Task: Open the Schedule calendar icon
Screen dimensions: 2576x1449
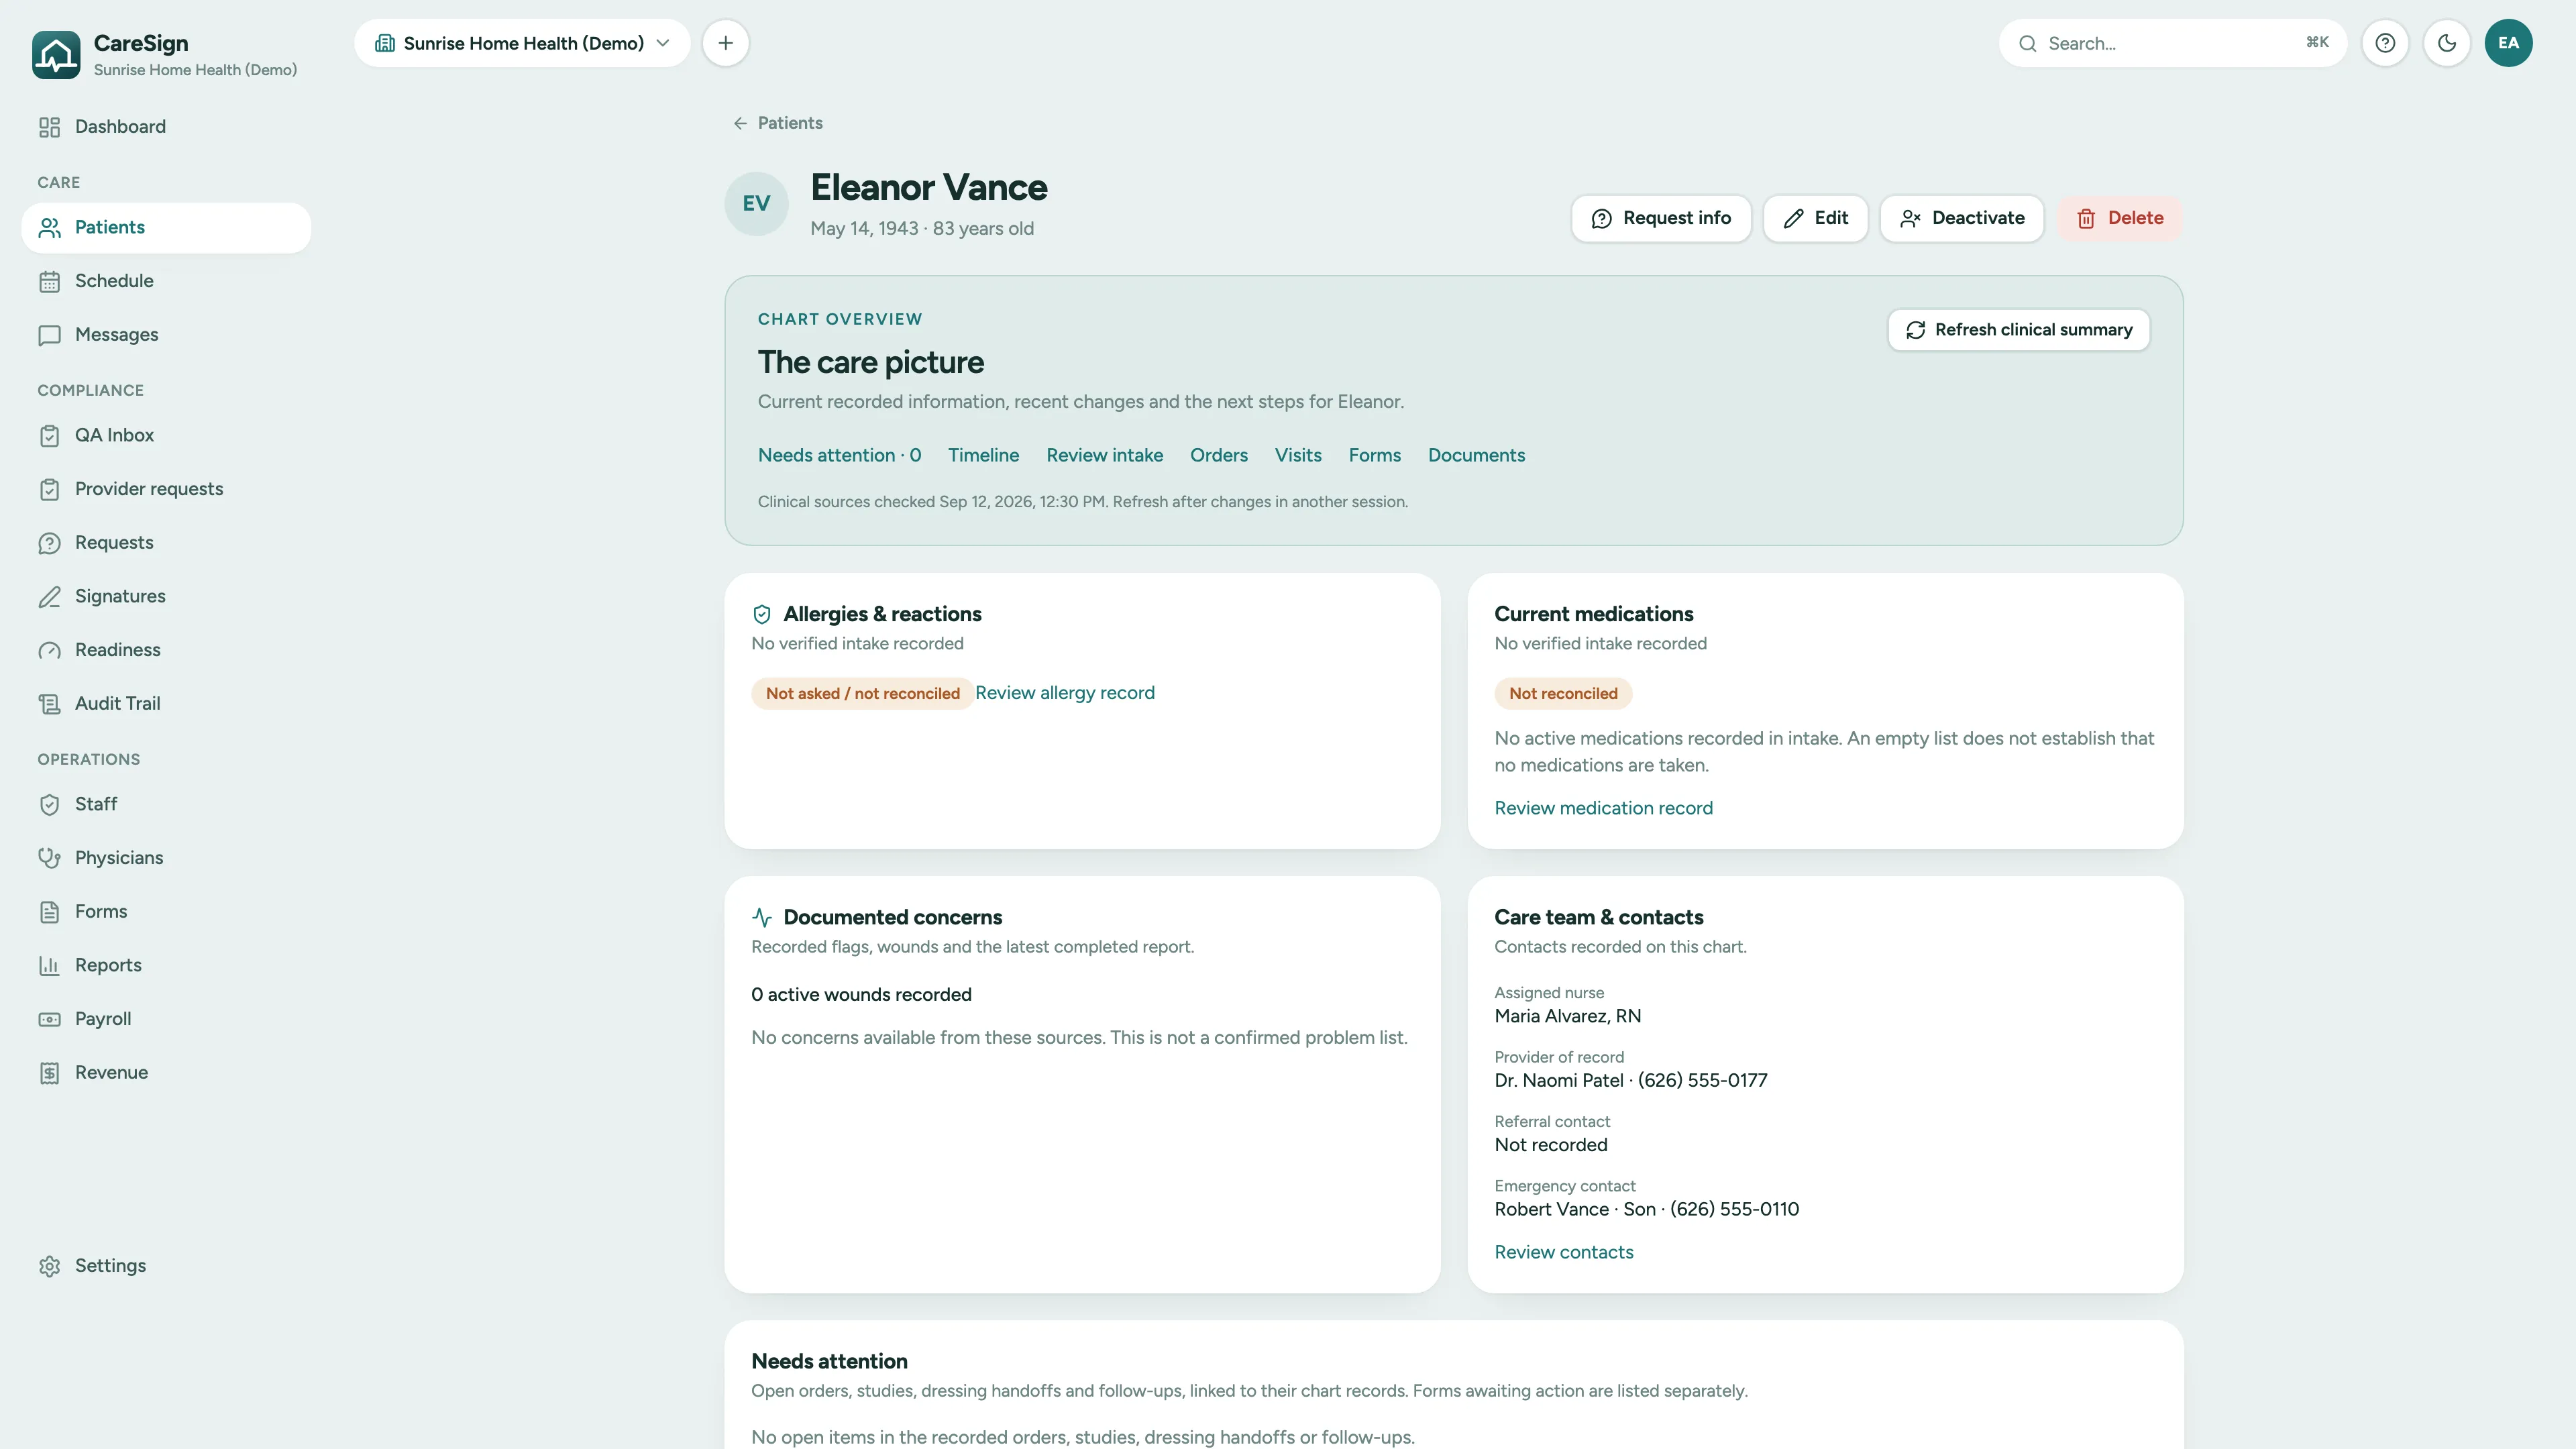Action: pos(49,281)
